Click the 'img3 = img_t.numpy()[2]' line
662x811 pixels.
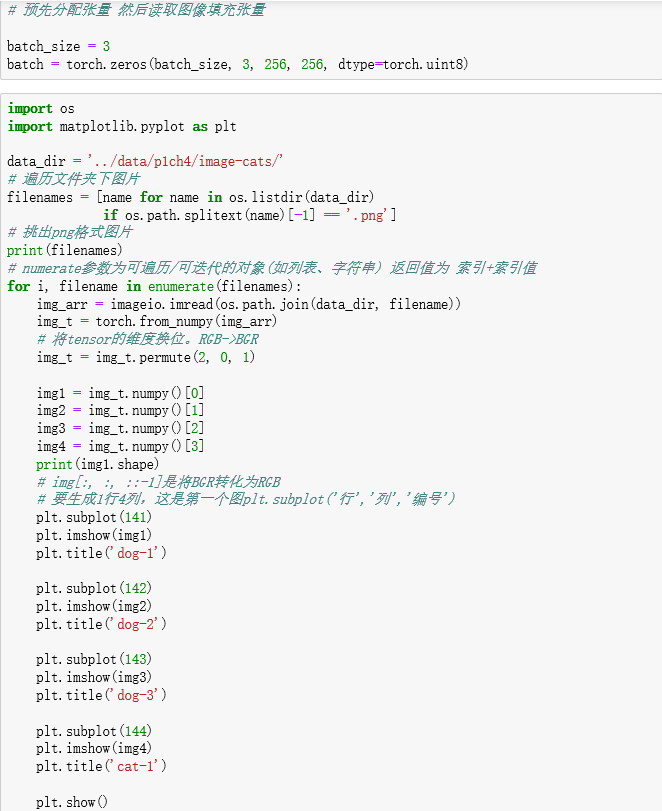[121, 429]
